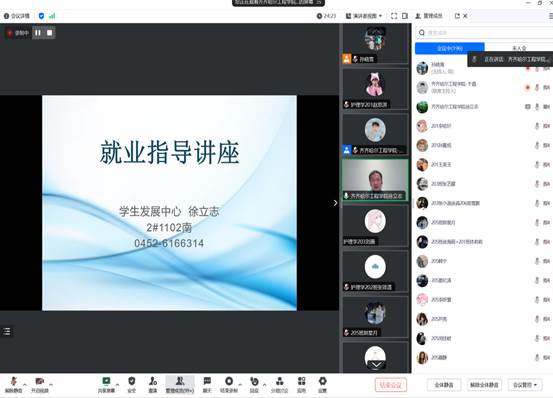Open the Settings gear icon
The width and height of the screenshot is (553, 398).
(x=322, y=385)
